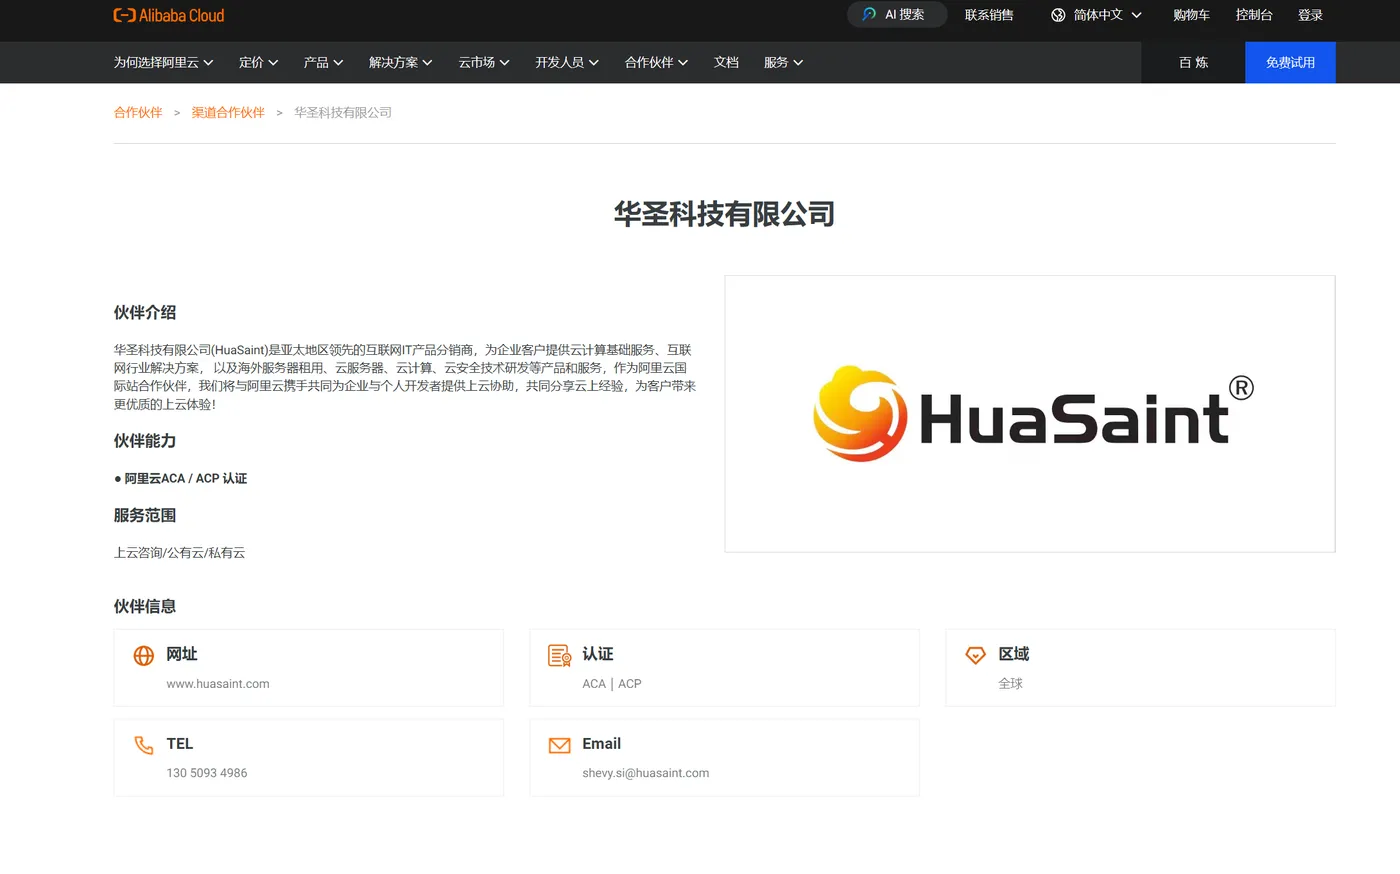The width and height of the screenshot is (1400, 874).
Task: Open the 文档 documentation menu item
Action: tap(726, 62)
